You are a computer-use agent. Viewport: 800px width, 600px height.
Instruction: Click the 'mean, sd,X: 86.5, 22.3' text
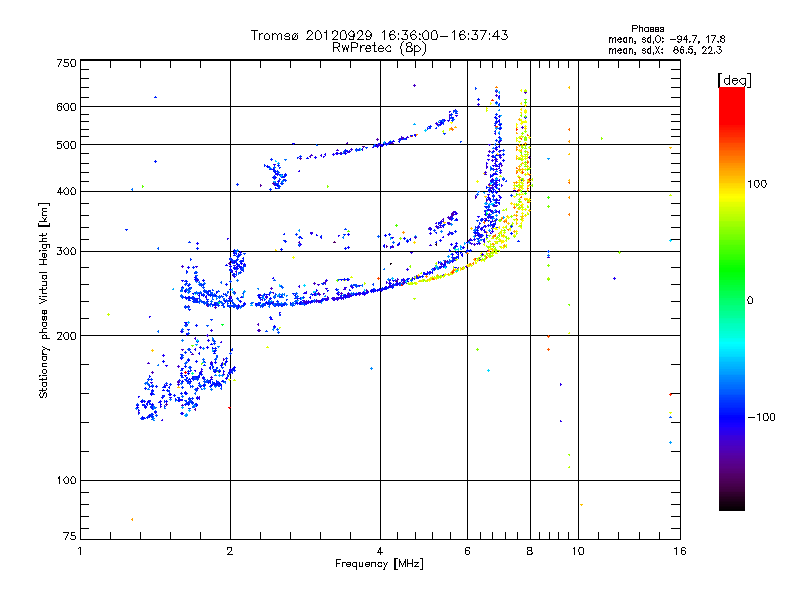[x=665, y=51]
